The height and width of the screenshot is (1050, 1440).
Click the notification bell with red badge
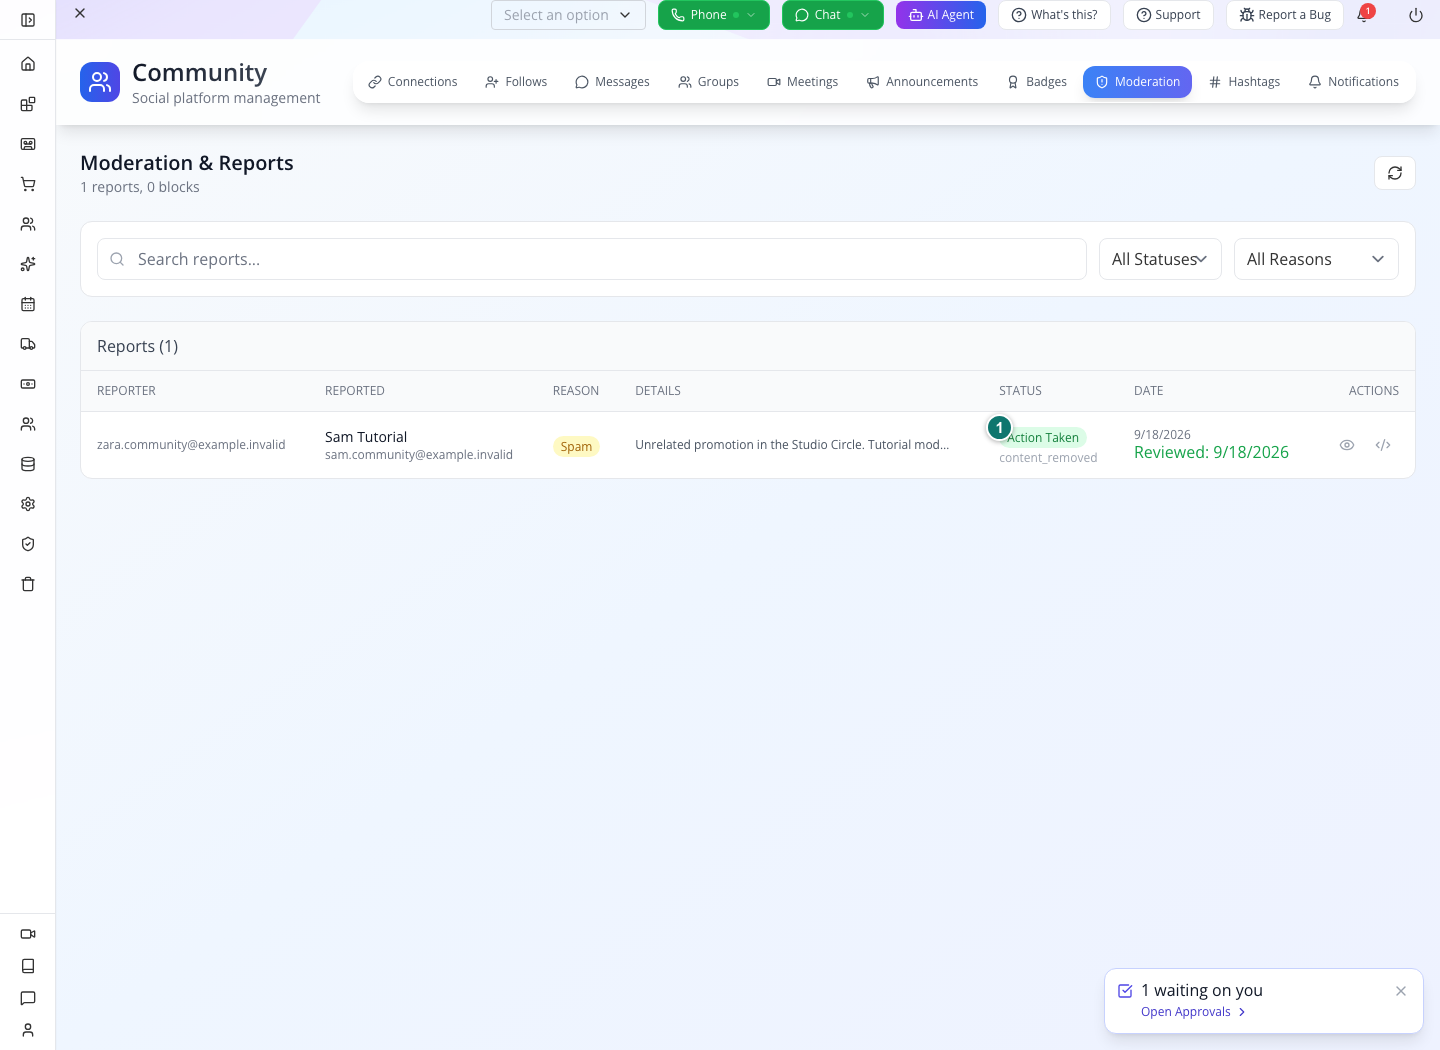[1363, 15]
